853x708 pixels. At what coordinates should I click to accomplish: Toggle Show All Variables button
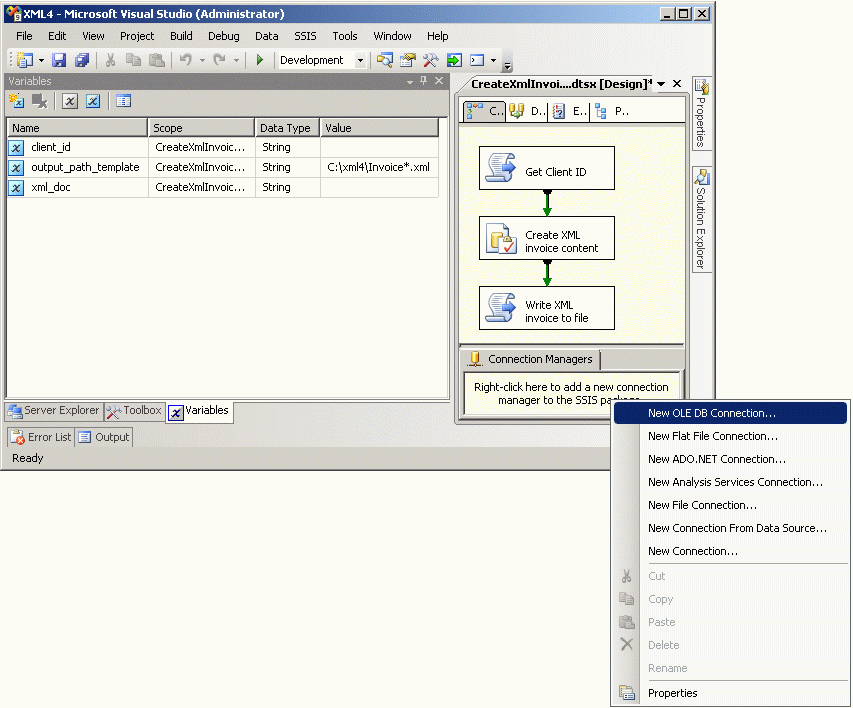point(93,101)
